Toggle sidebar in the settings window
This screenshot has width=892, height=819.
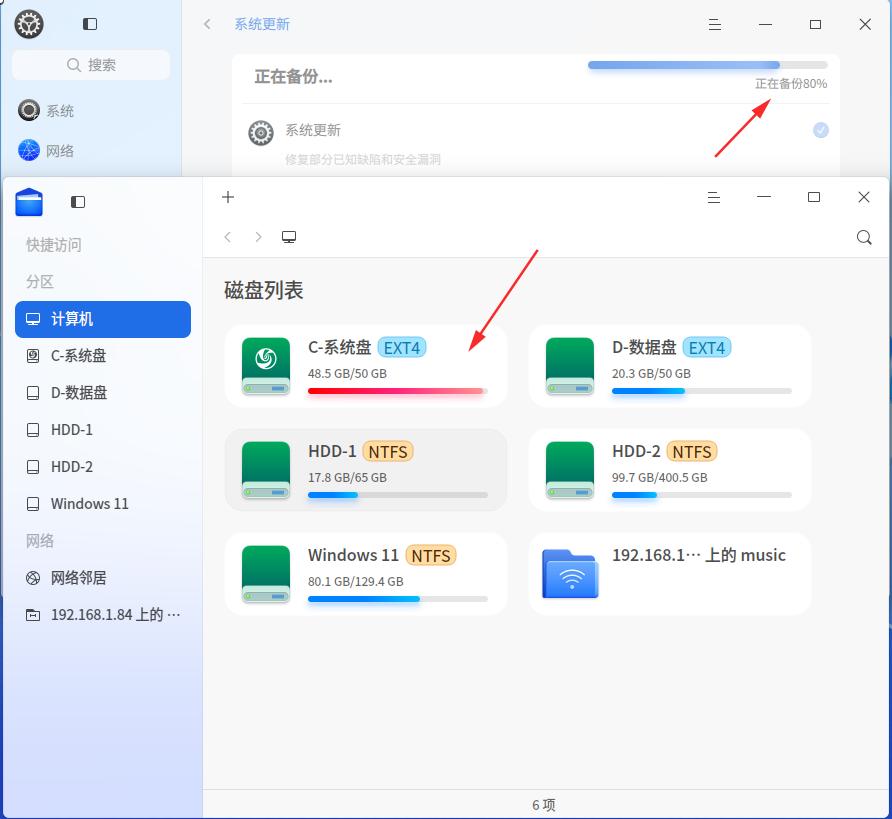click(90, 24)
